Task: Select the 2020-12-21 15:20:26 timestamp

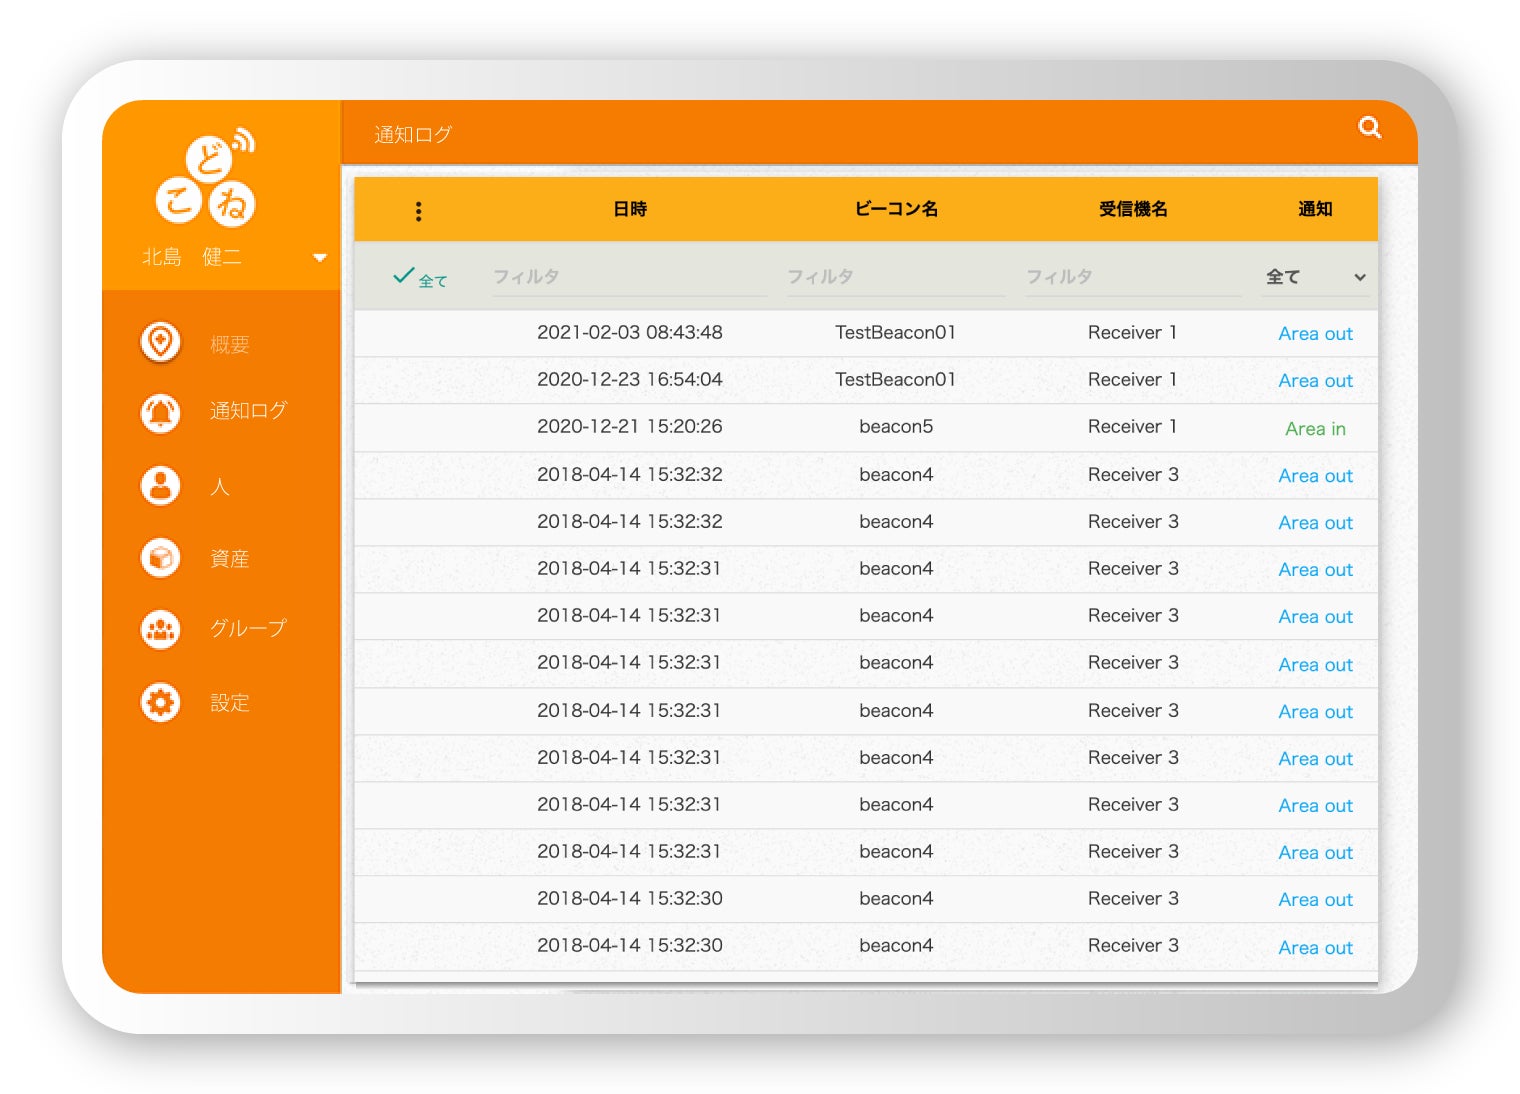Action: click(x=630, y=426)
